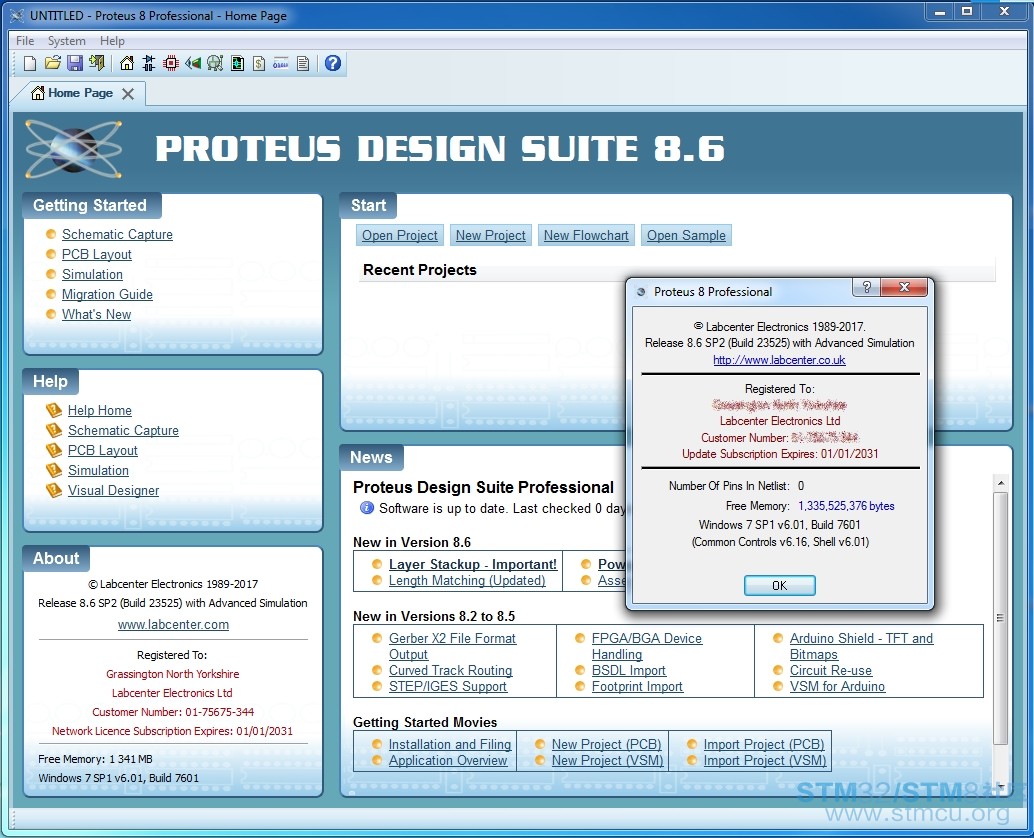Open Visual Designer help link

click(113, 491)
